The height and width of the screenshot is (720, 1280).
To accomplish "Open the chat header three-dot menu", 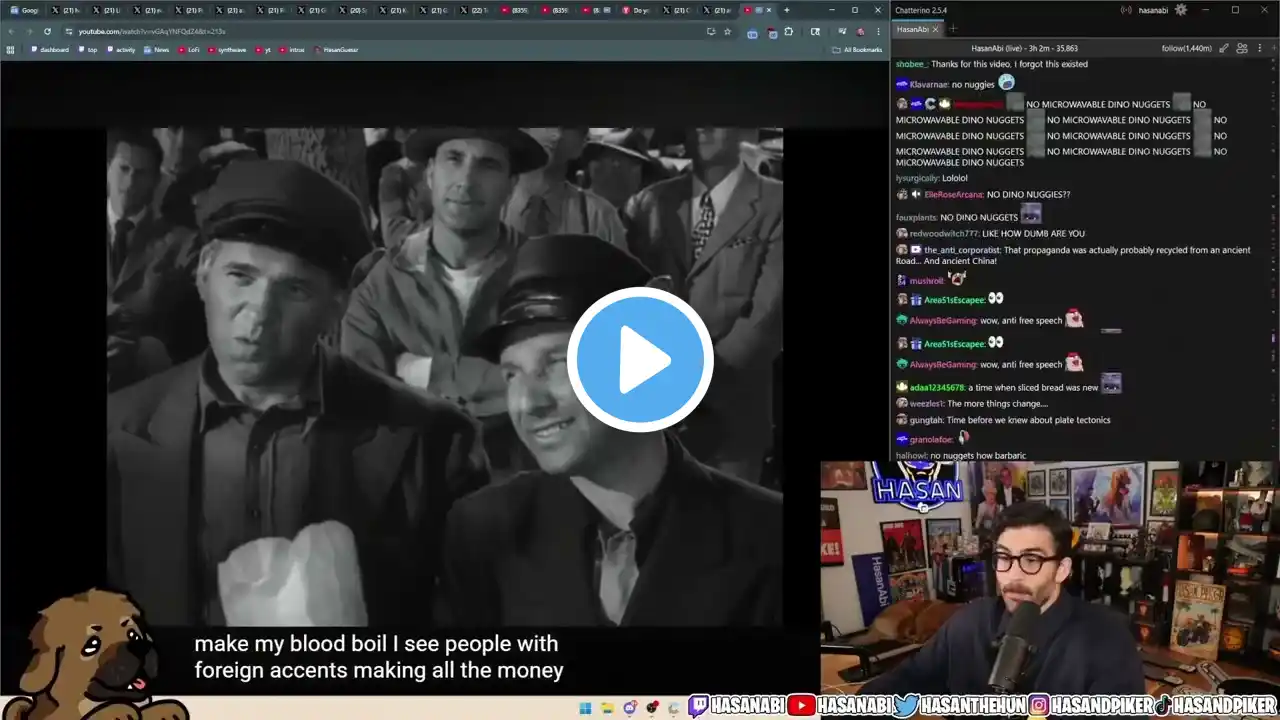I will (1260, 48).
